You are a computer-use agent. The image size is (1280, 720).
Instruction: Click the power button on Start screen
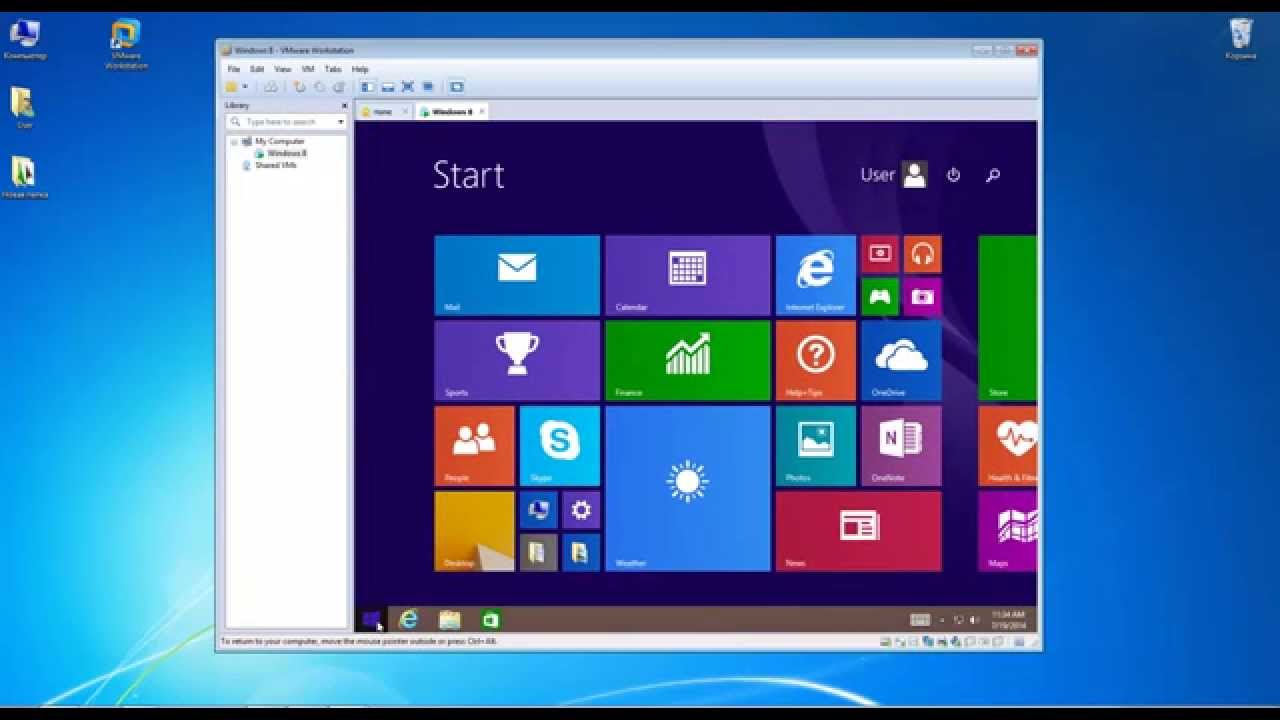coord(953,175)
